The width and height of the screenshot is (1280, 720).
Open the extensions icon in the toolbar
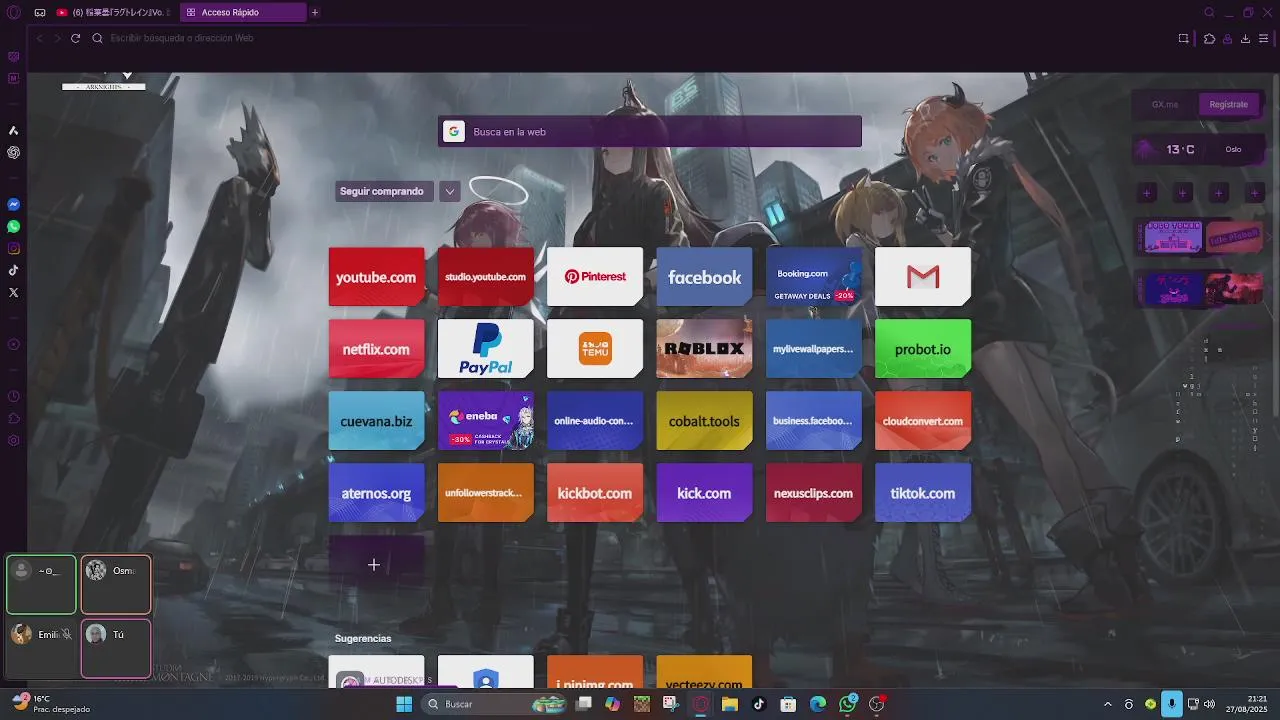[x=1209, y=38]
